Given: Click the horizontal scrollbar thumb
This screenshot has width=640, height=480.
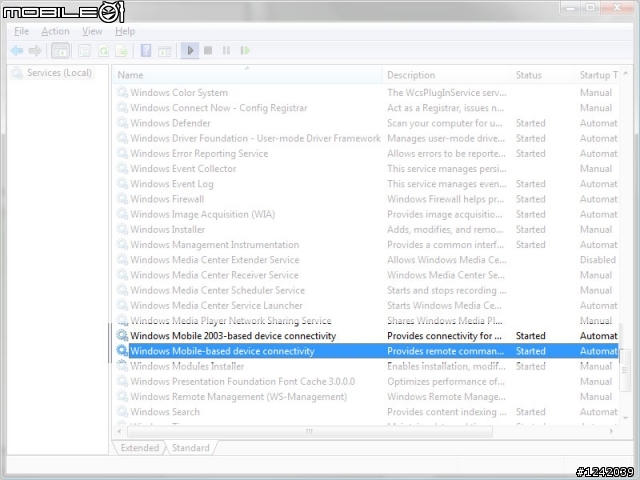Looking at the screenshot, I should (x=310, y=431).
